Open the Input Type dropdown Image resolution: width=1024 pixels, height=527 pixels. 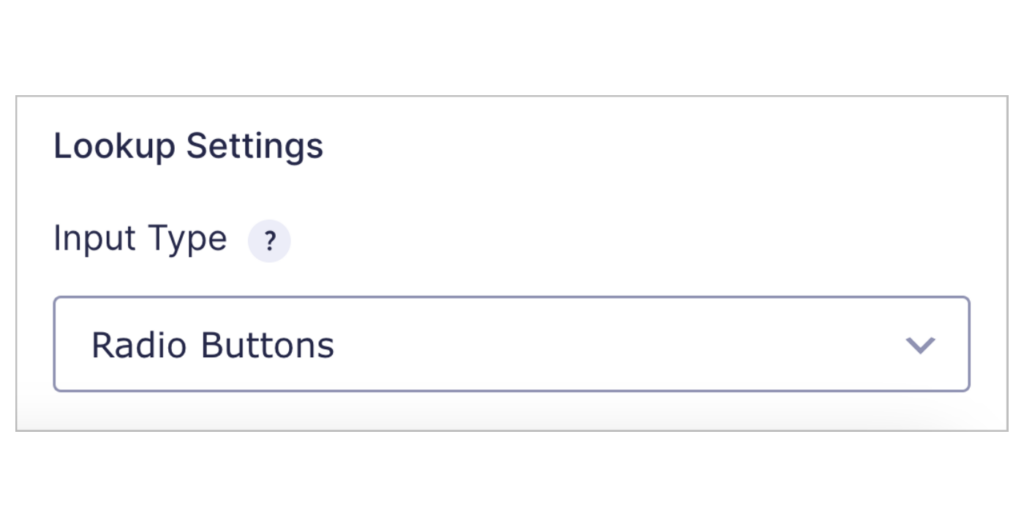511,344
